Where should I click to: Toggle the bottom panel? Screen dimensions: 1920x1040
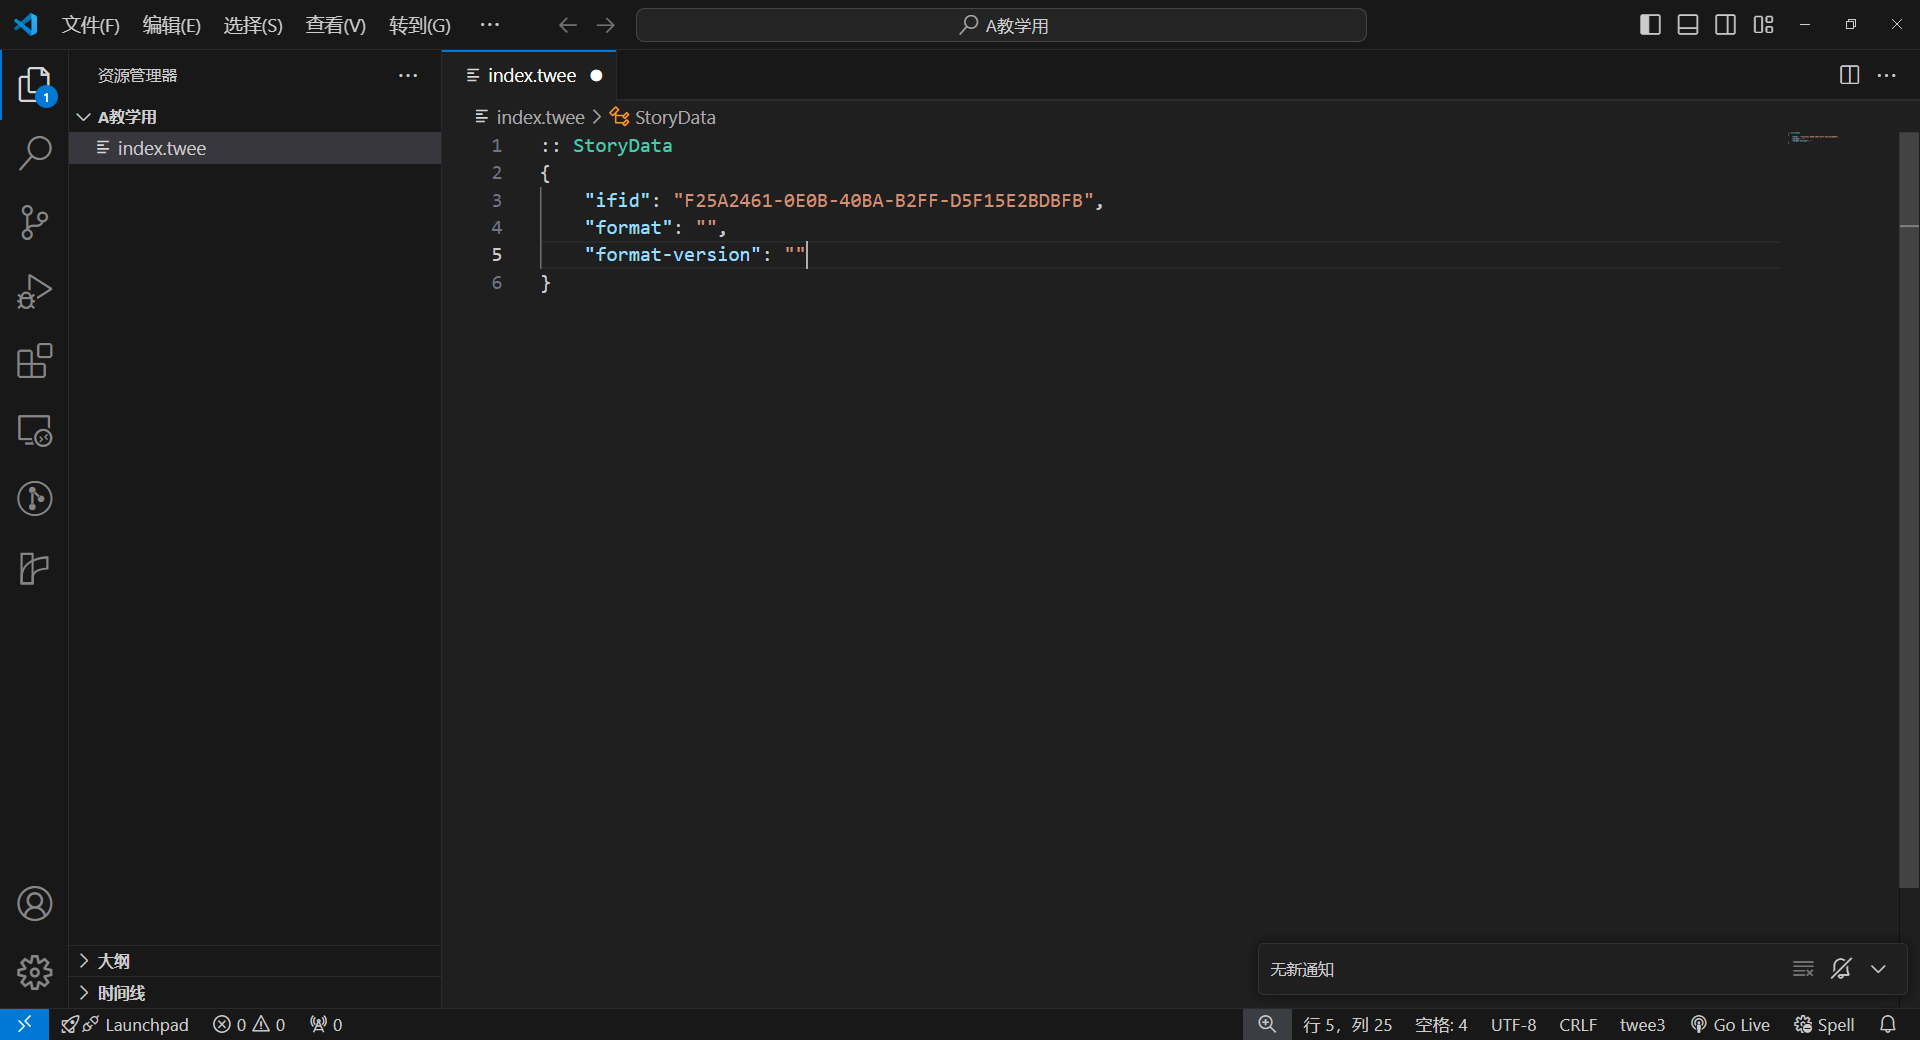(x=1688, y=25)
